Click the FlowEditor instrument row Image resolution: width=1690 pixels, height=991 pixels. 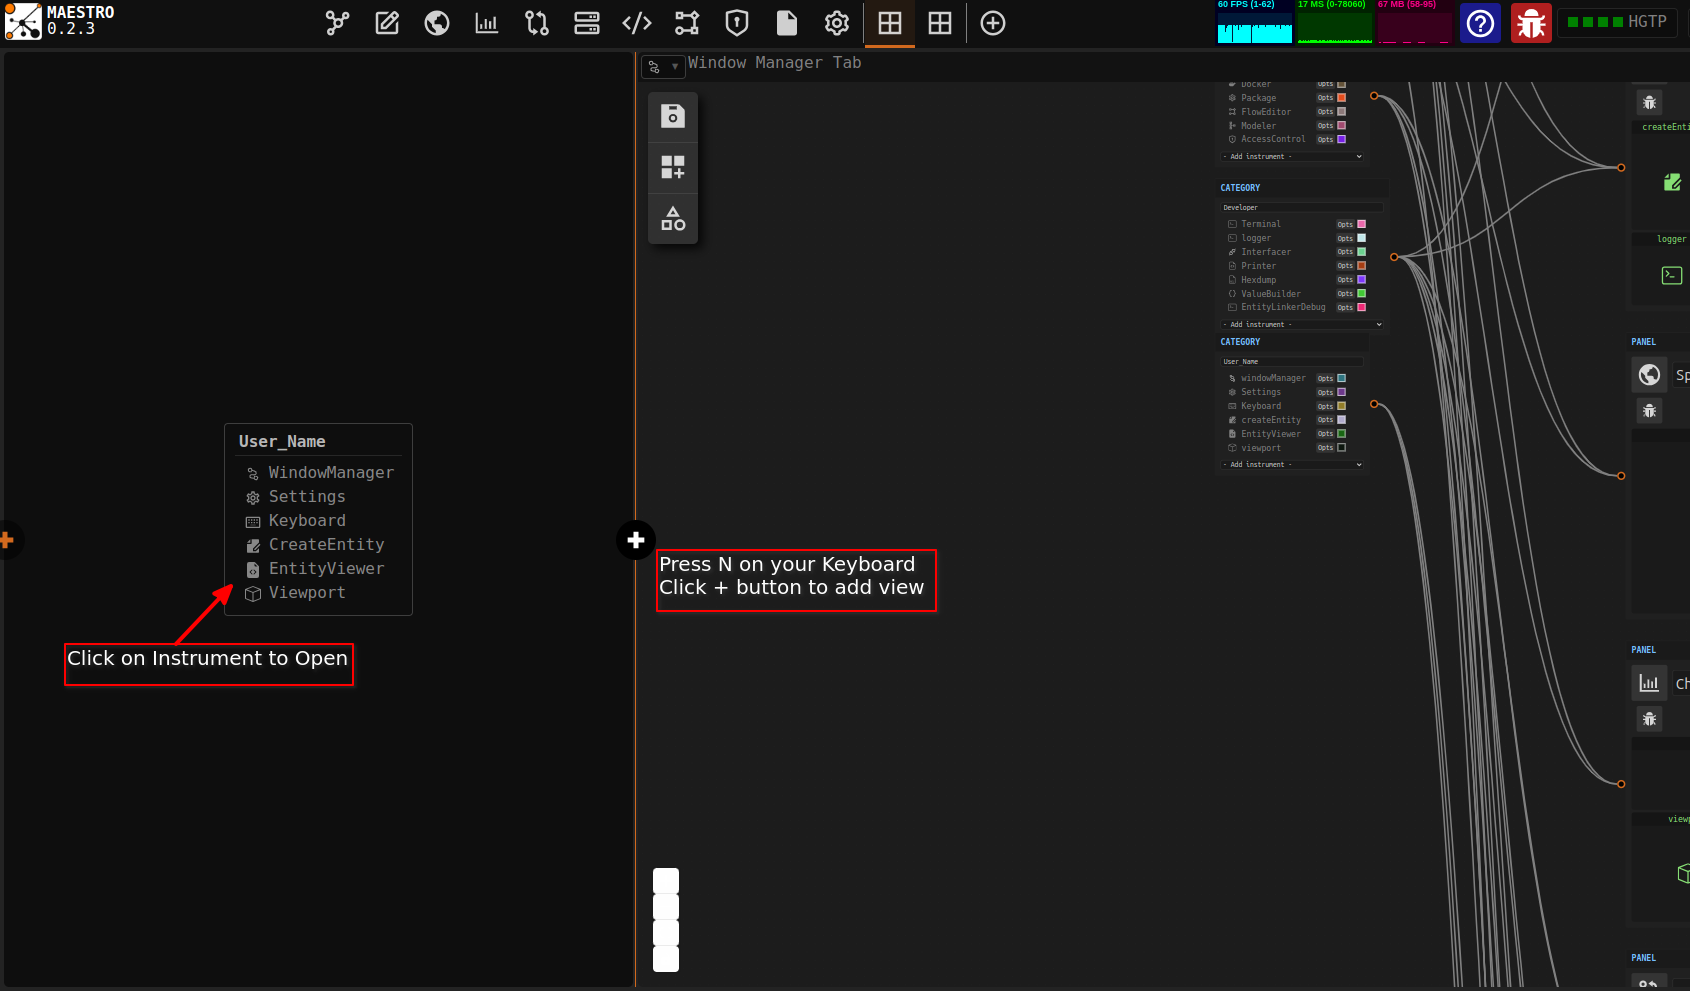[1286, 112]
